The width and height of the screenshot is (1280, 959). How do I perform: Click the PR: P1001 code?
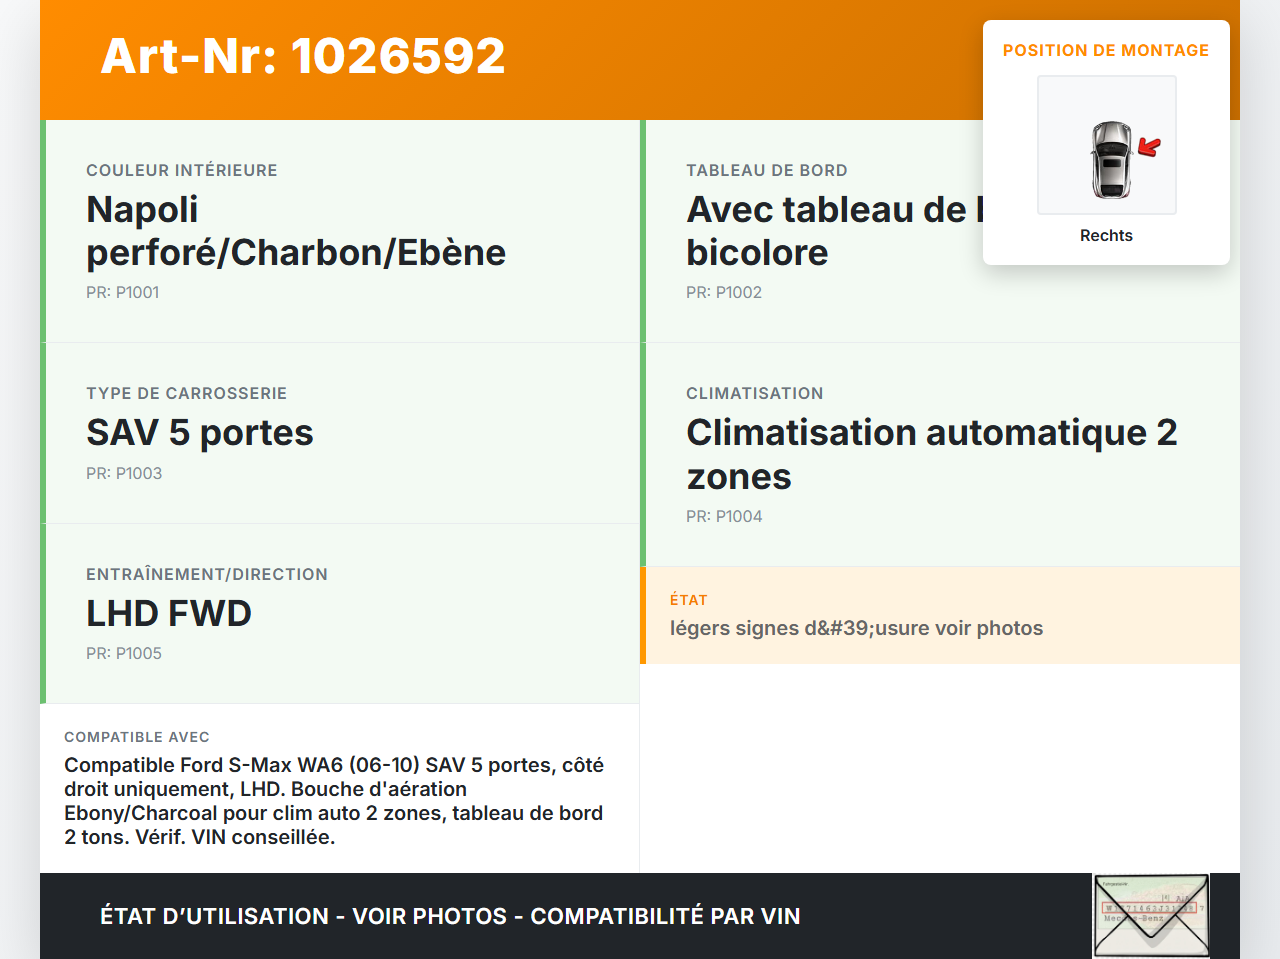coord(123,293)
